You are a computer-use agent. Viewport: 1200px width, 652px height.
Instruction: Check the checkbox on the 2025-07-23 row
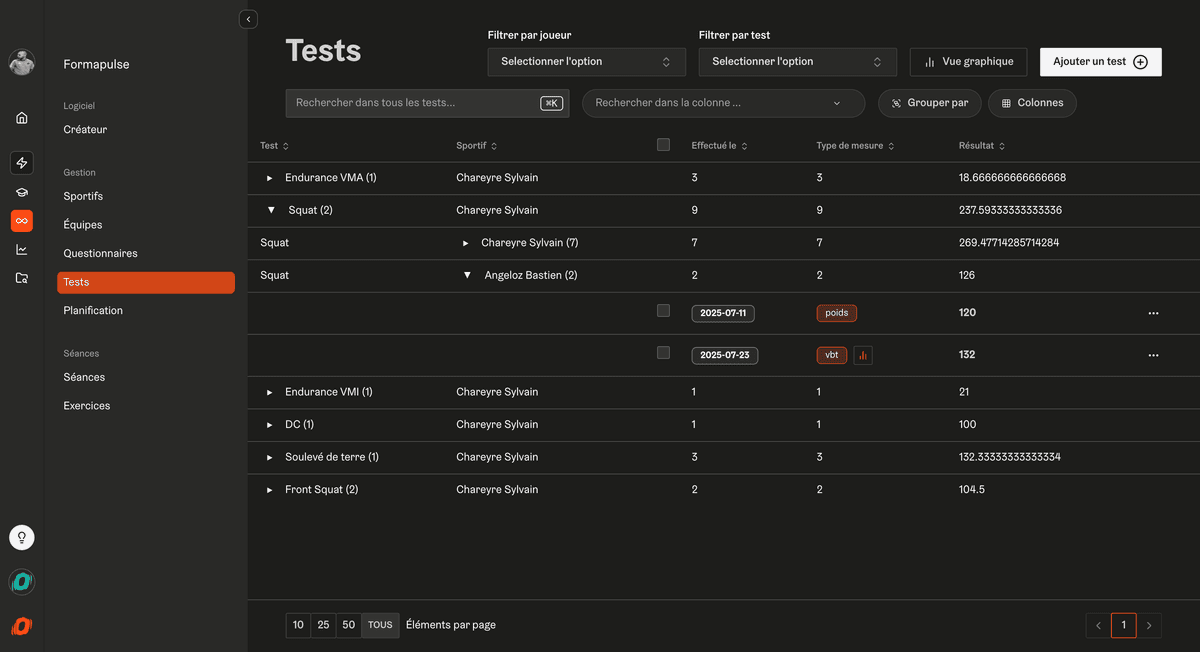click(663, 354)
